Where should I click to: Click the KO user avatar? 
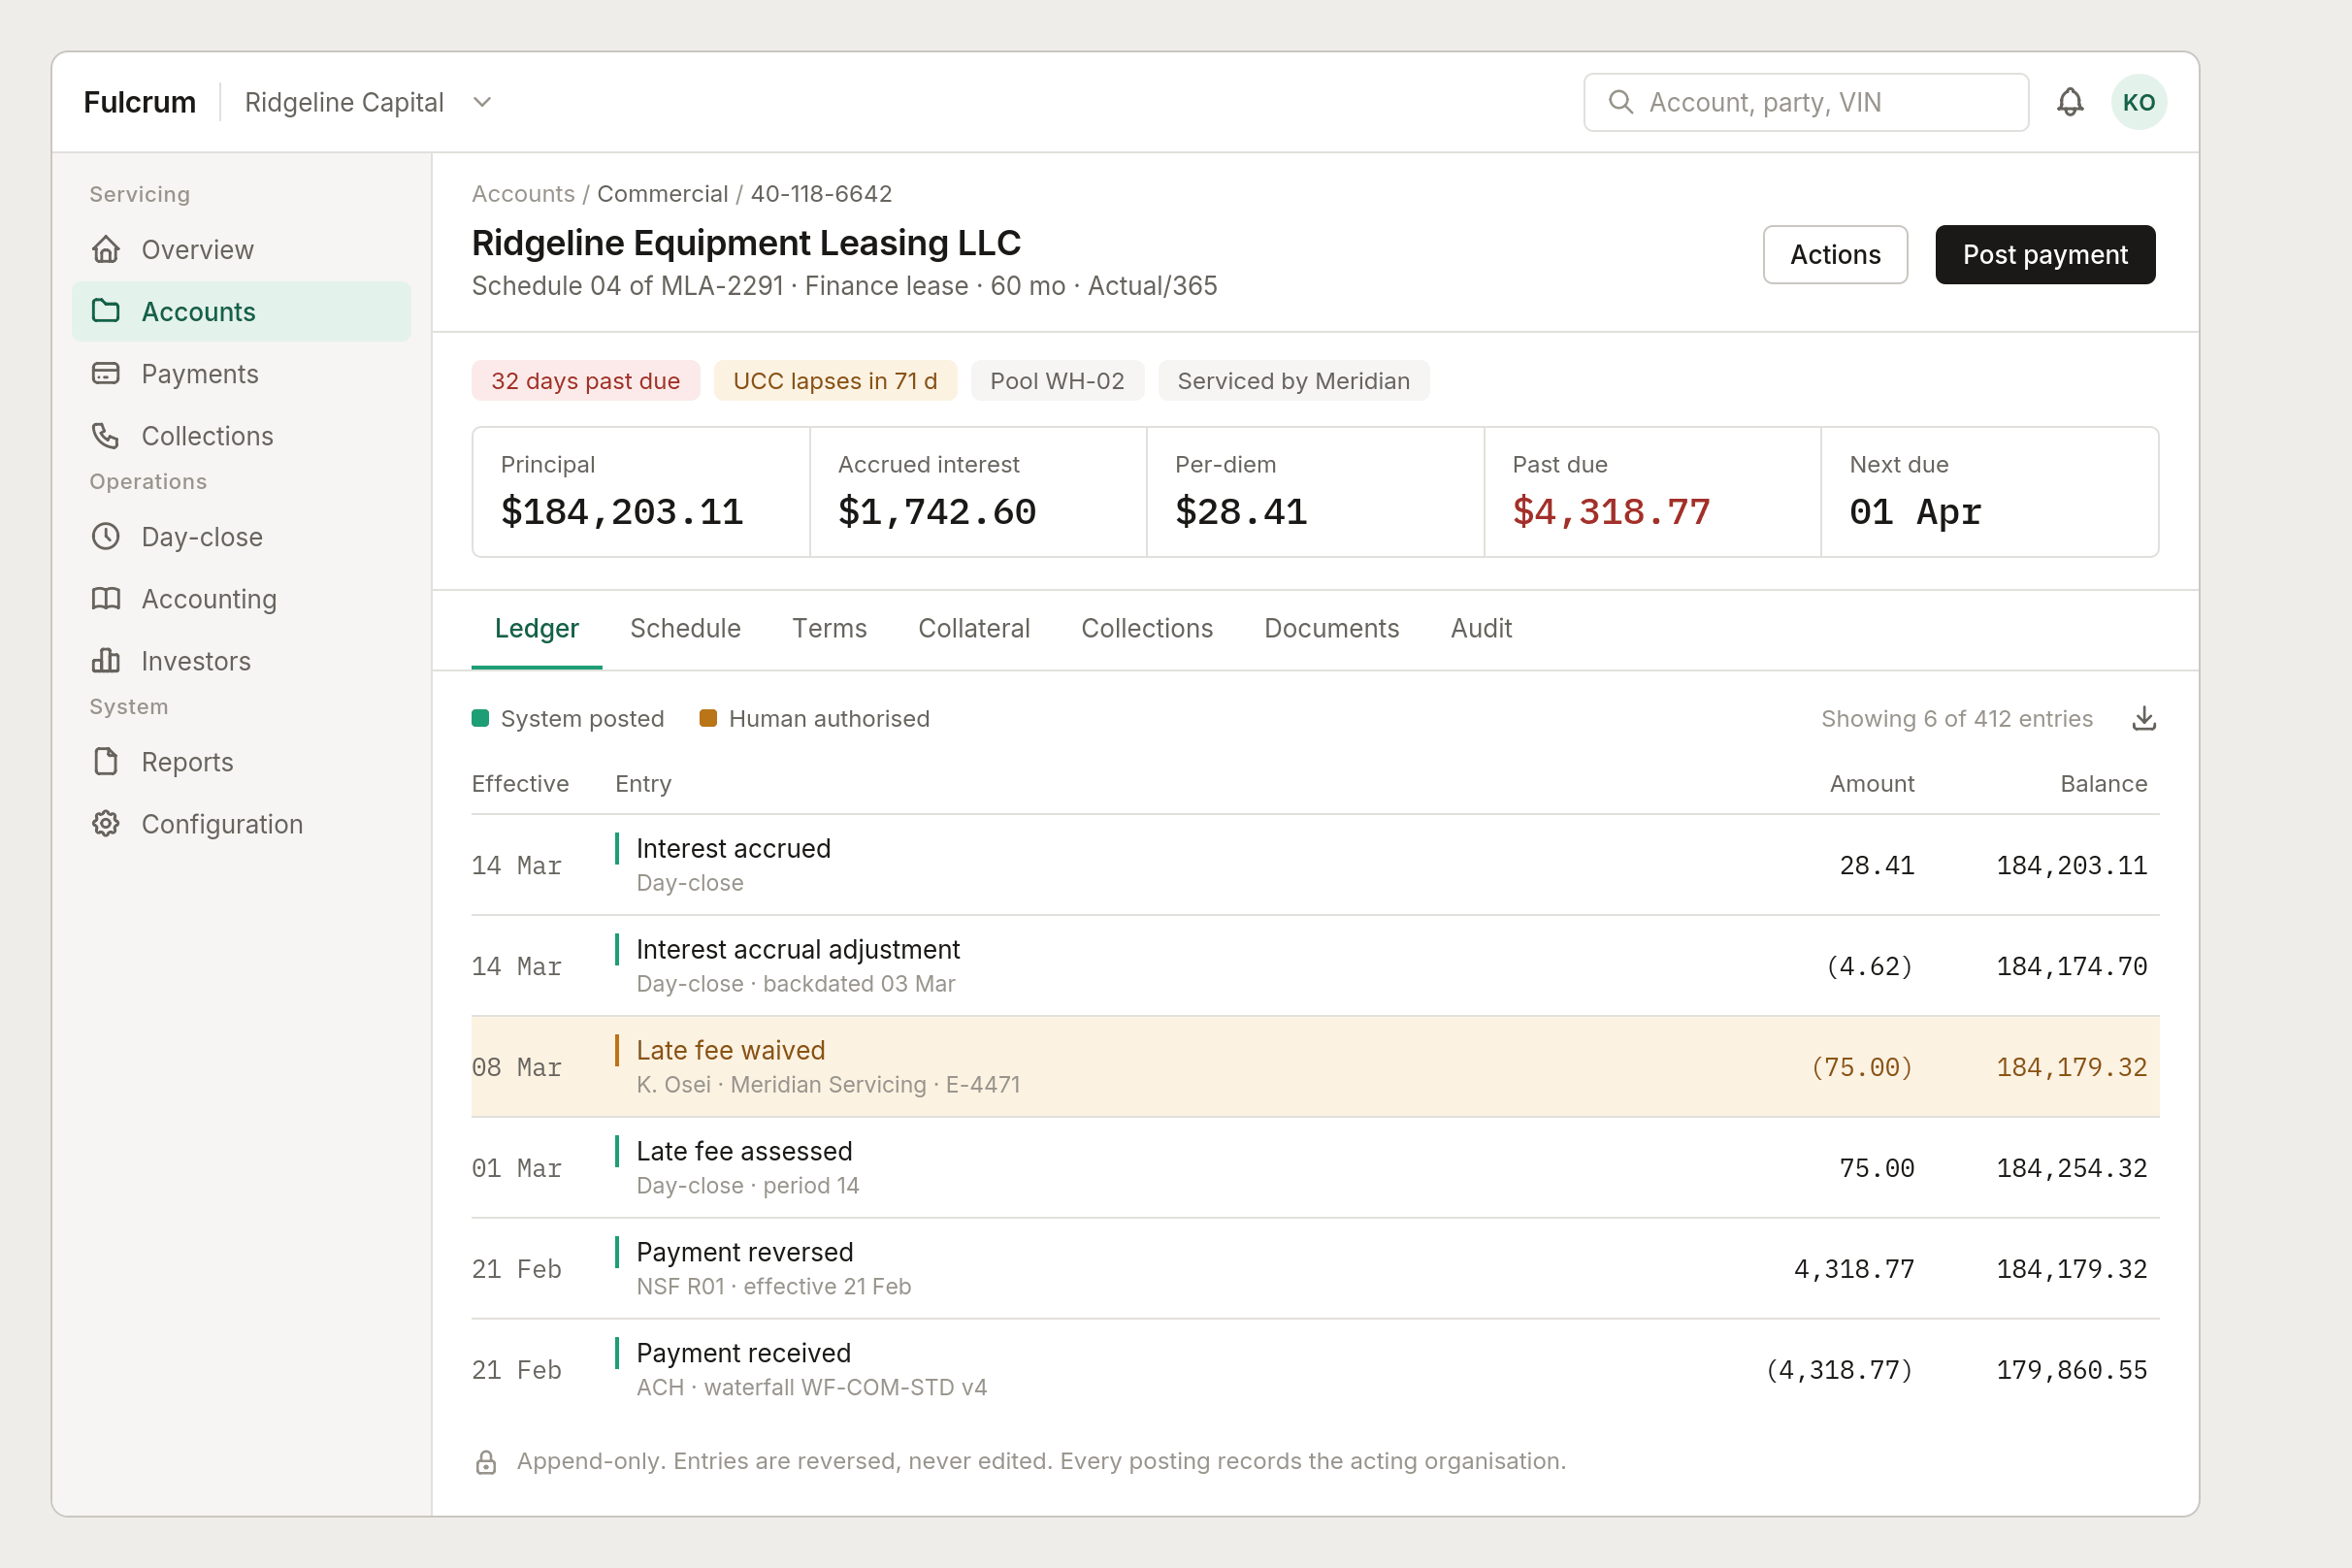(x=2138, y=102)
